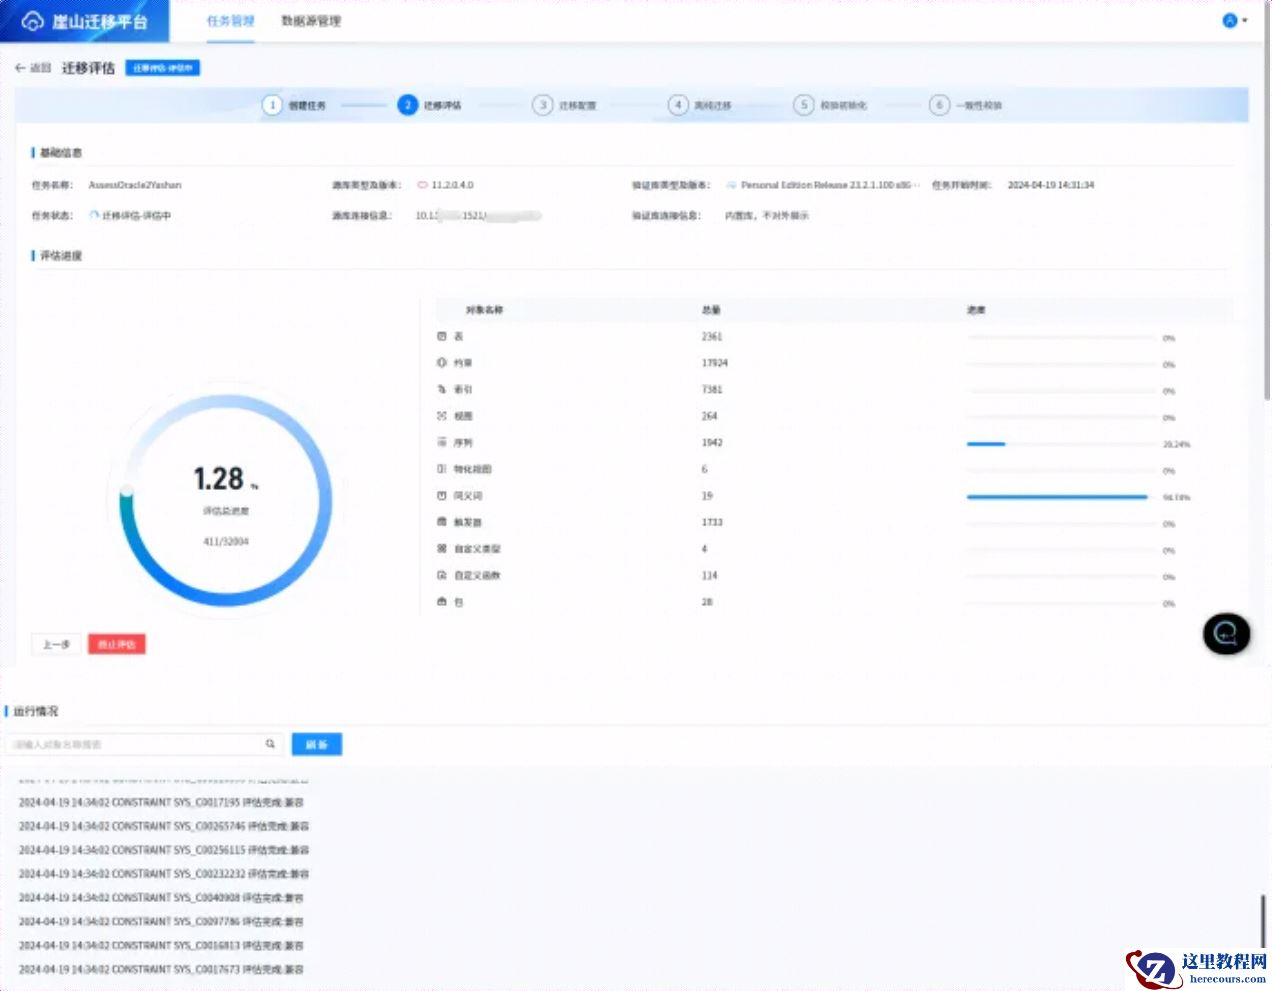Open the user avatar dropdown menu
This screenshot has height=991, width=1272.
[x=1235, y=21]
